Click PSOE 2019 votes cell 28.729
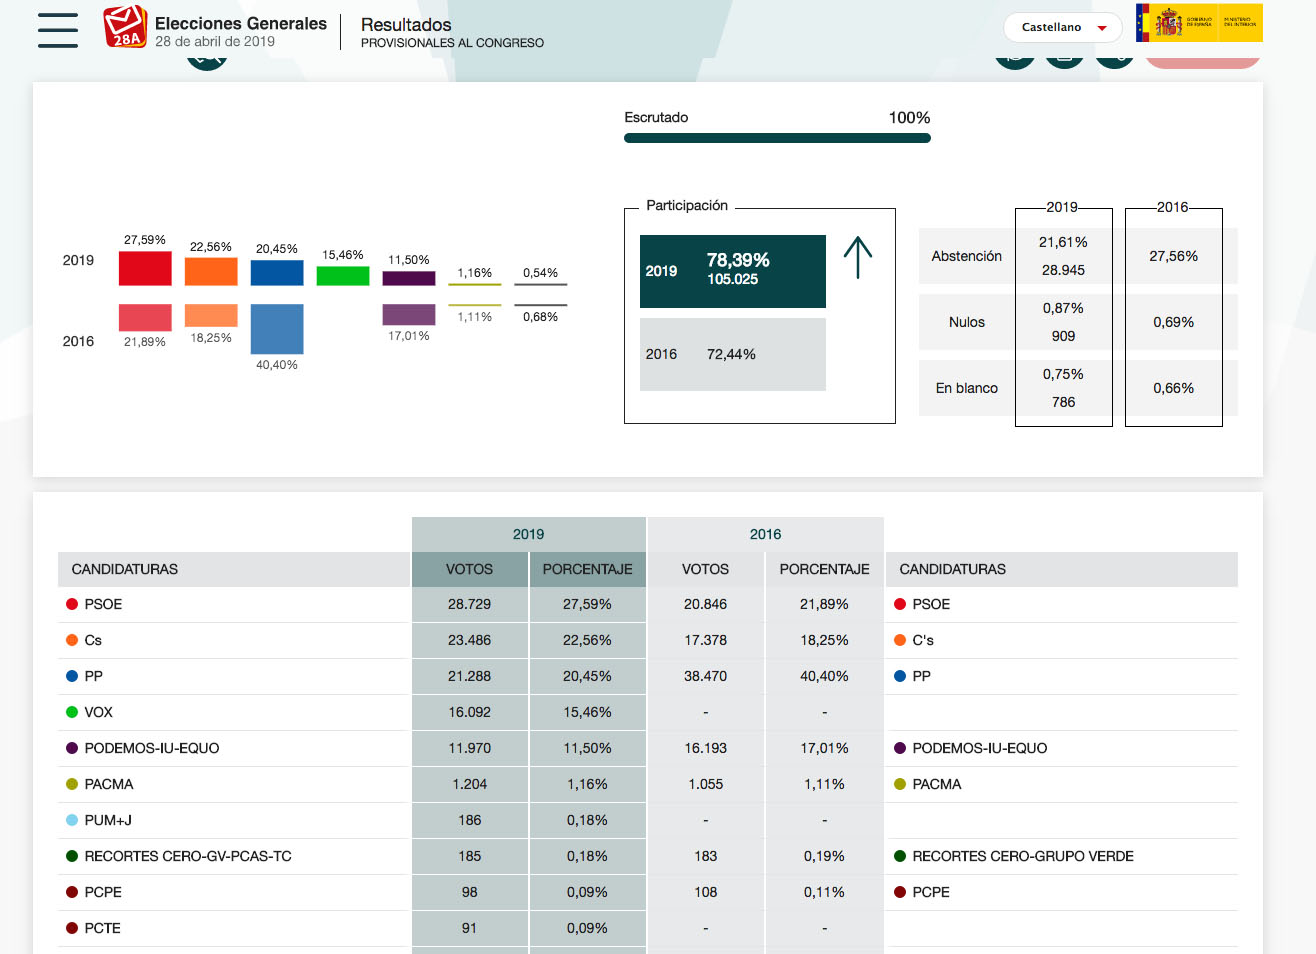 [470, 604]
